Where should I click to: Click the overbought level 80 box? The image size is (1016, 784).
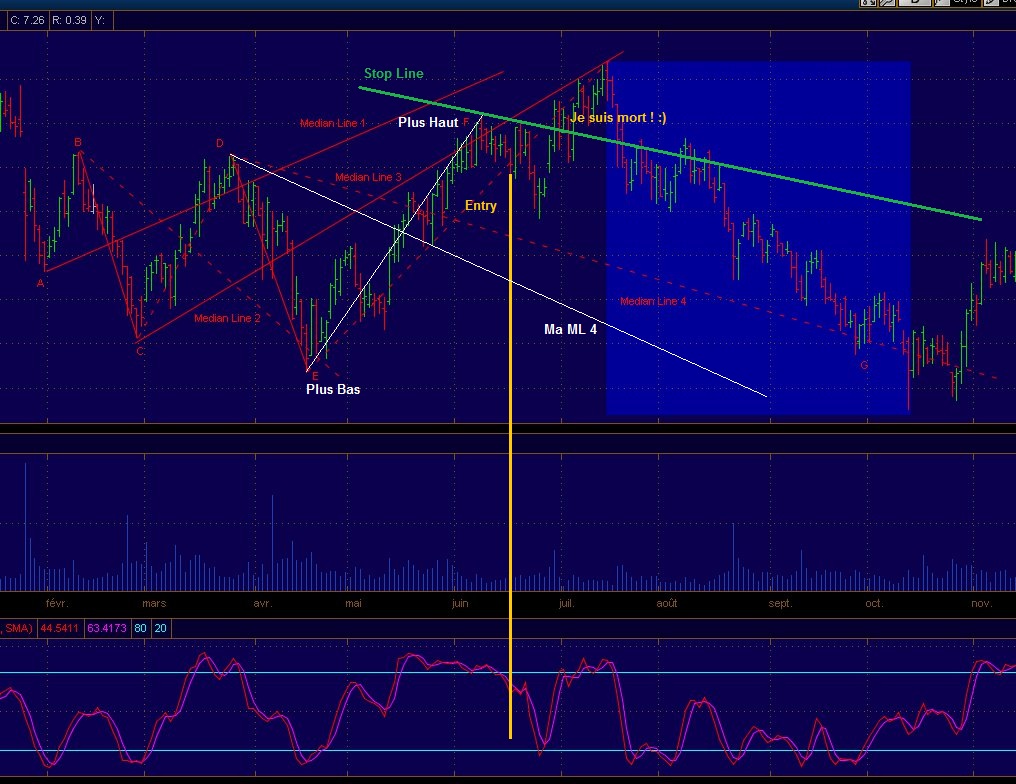point(141,628)
